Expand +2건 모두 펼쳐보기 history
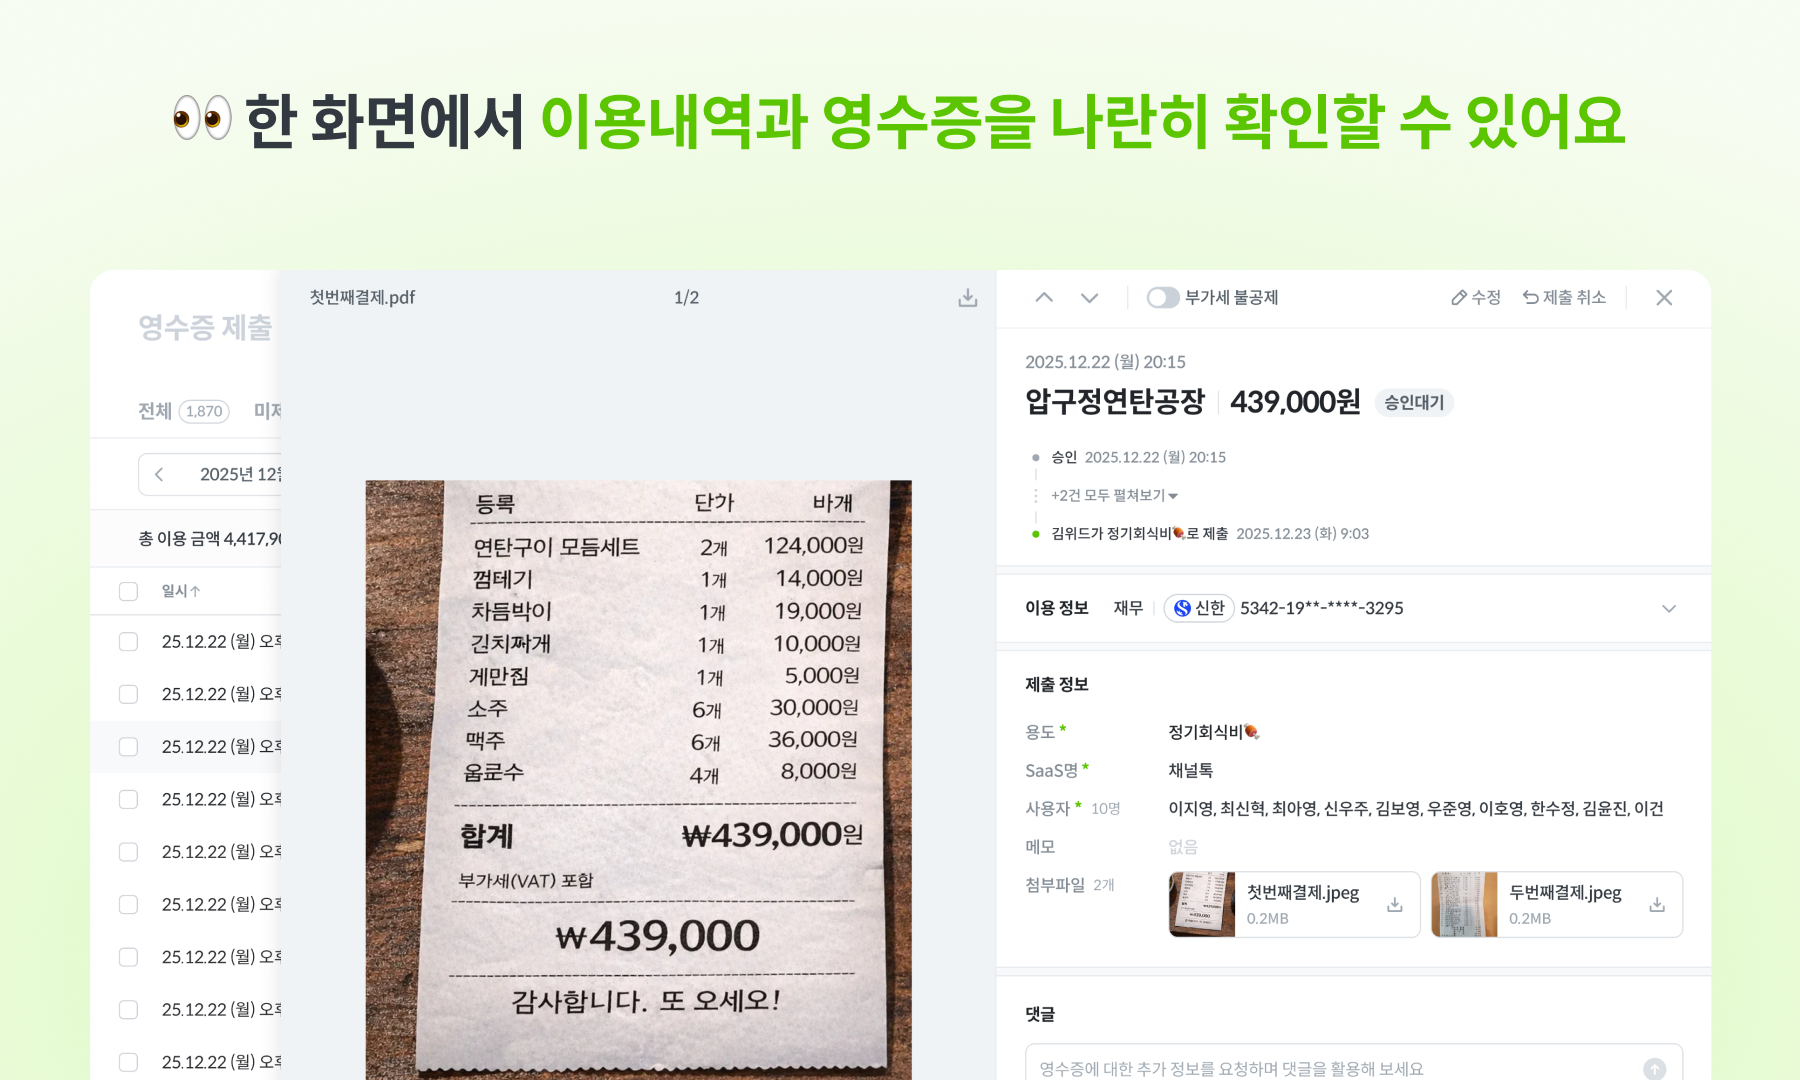The height and width of the screenshot is (1080, 1800). point(1114,495)
